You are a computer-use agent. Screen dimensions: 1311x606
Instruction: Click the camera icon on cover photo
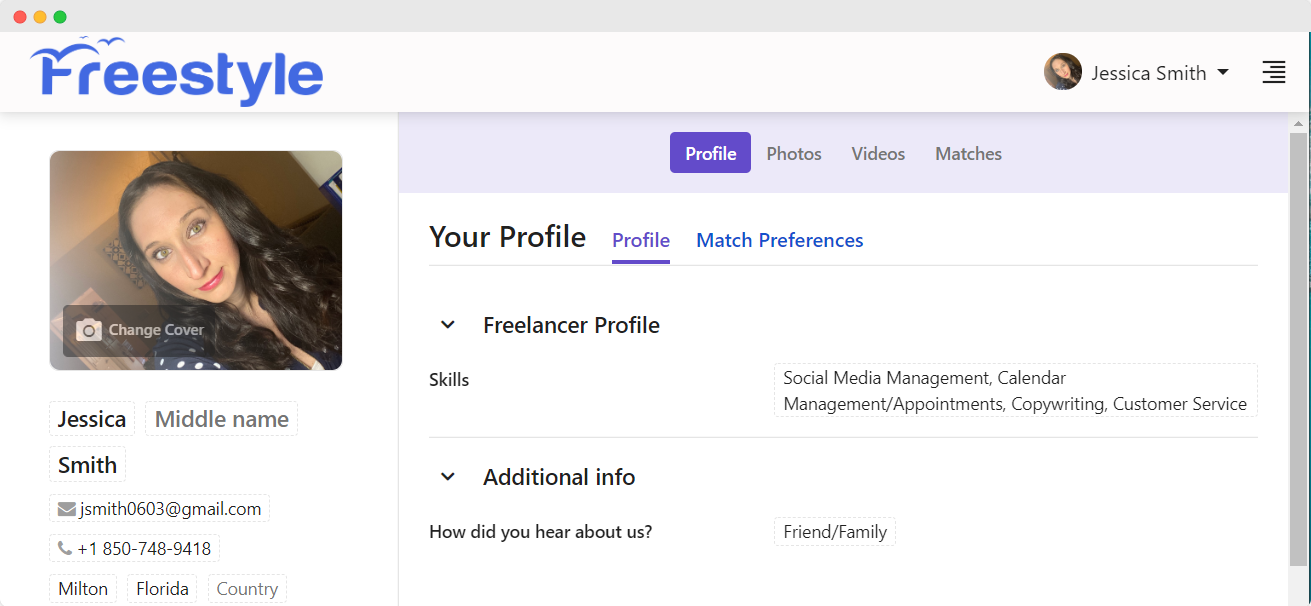[x=89, y=330]
